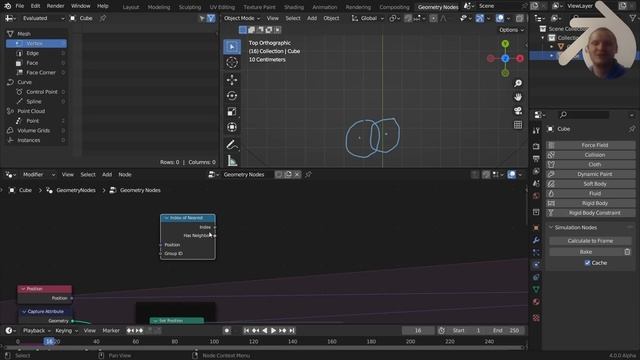Click the Rigid Body physics button
640x360 pixels.
click(x=591, y=203)
